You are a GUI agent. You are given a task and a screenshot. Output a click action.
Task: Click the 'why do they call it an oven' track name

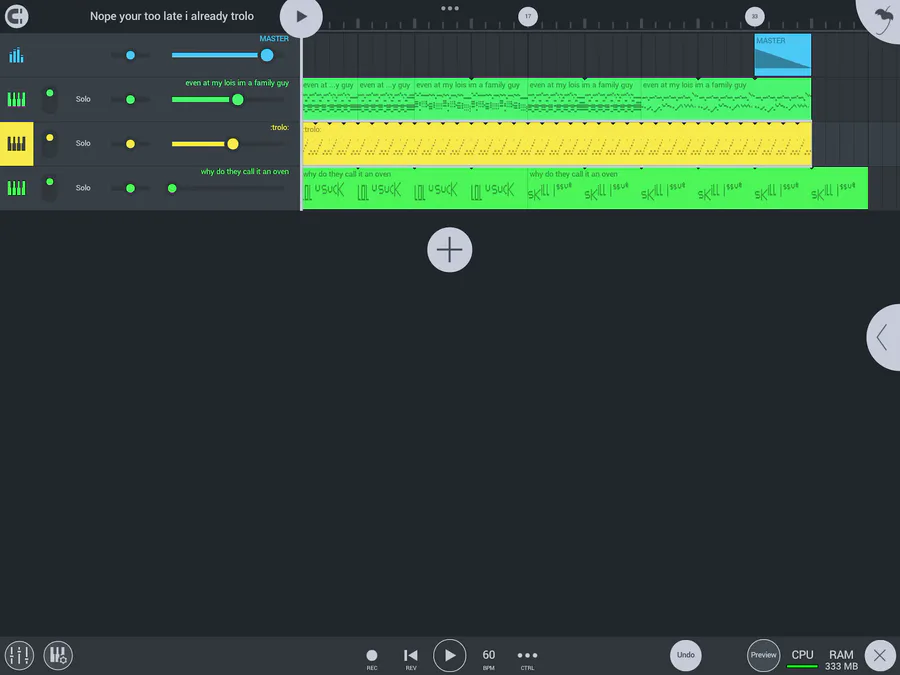(245, 171)
